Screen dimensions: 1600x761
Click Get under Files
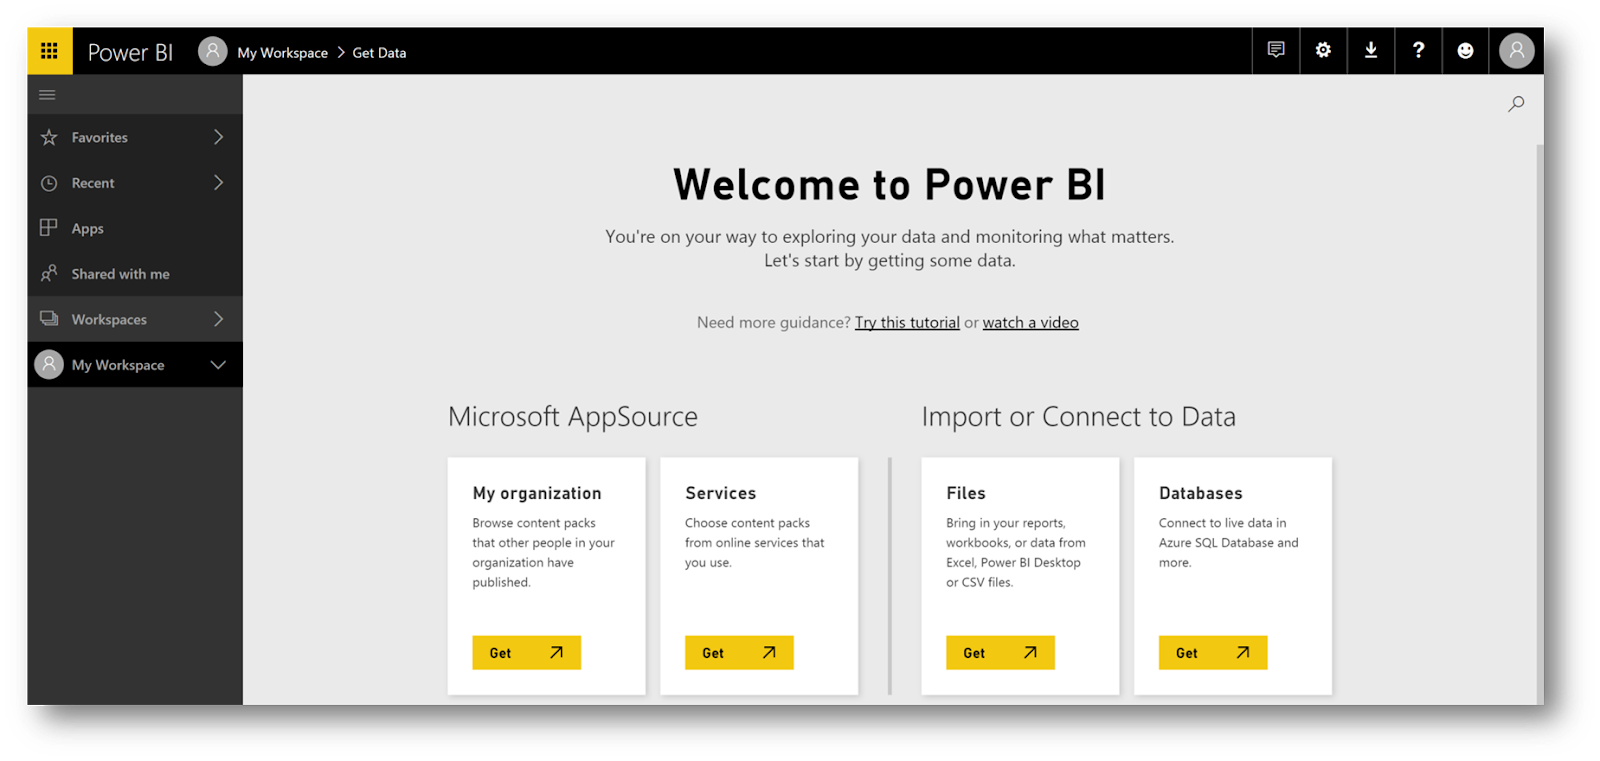1000,653
